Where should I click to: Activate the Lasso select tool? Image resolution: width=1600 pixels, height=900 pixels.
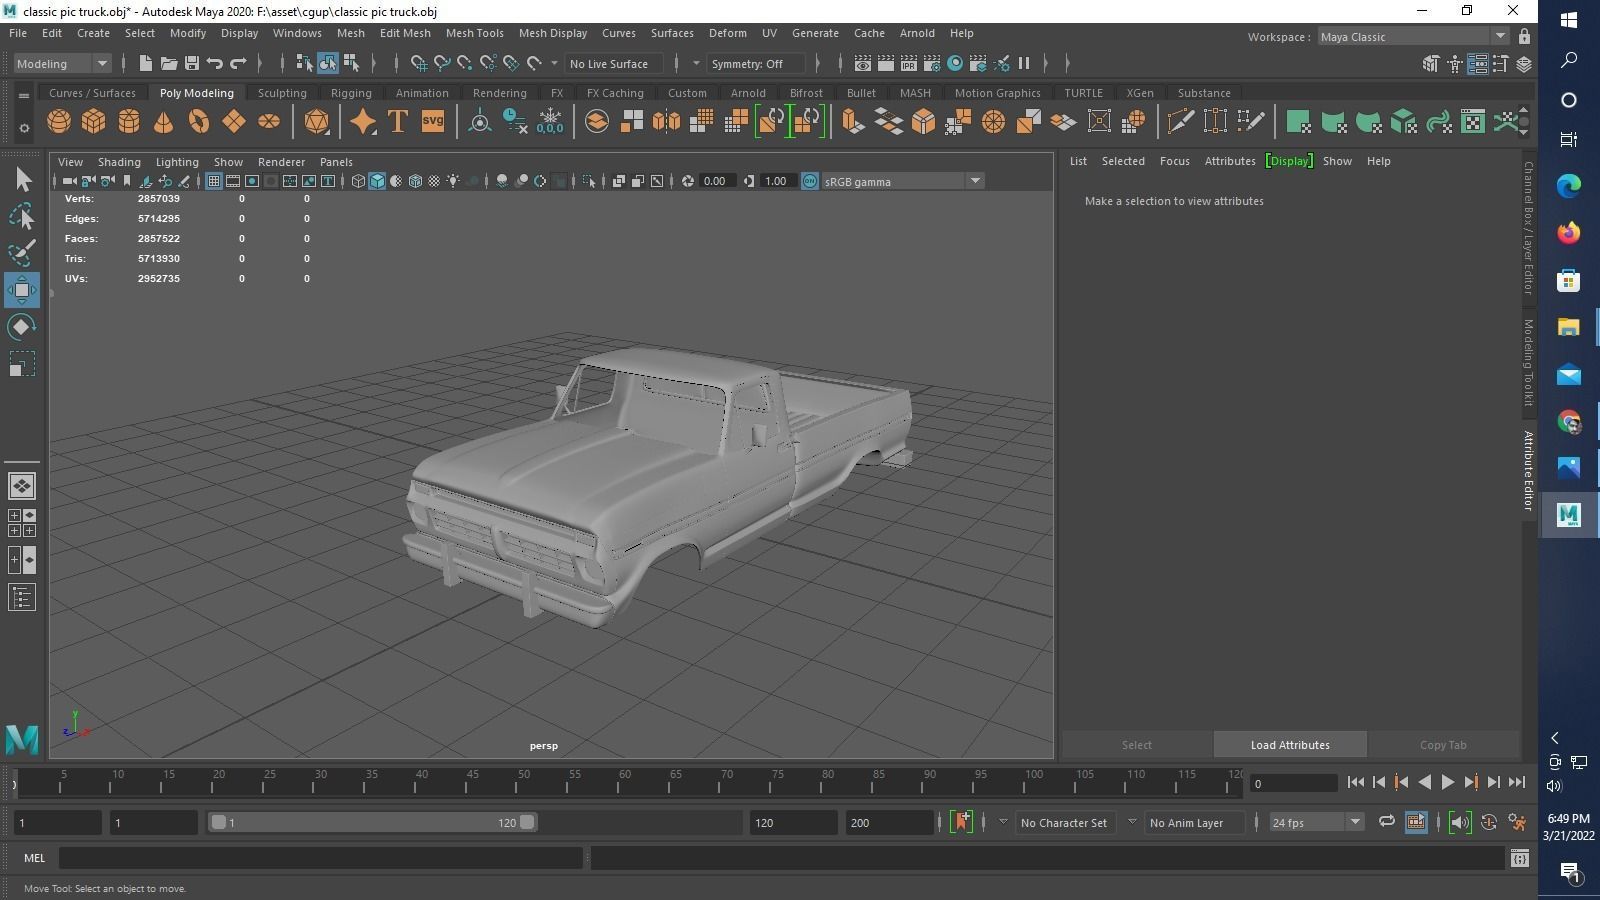[x=22, y=216]
